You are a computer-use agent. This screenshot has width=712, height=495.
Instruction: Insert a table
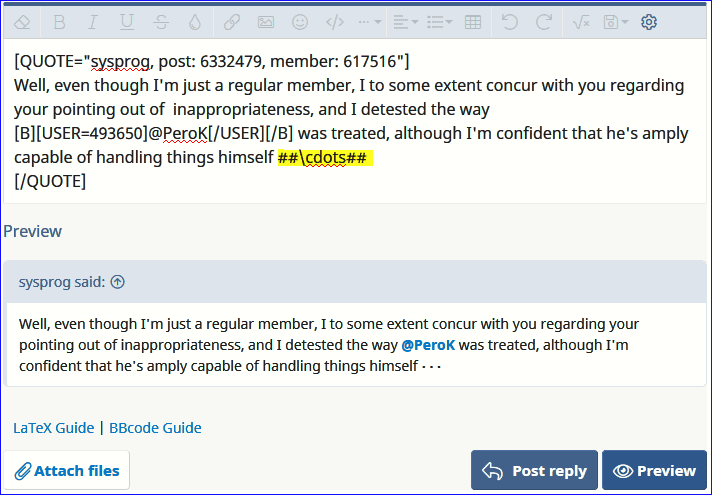tap(473, 22)
